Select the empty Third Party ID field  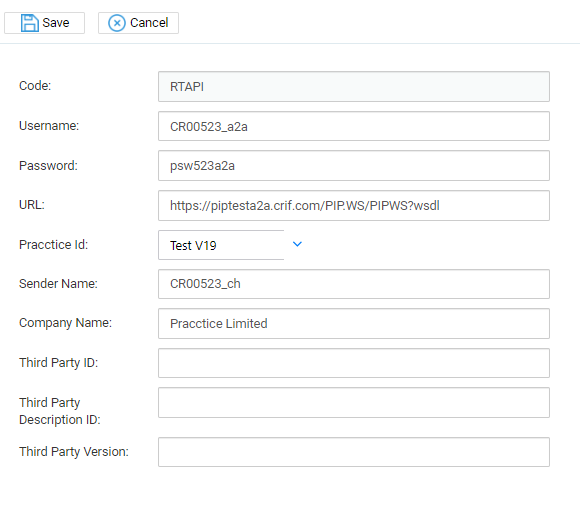(x=354, y=363)
